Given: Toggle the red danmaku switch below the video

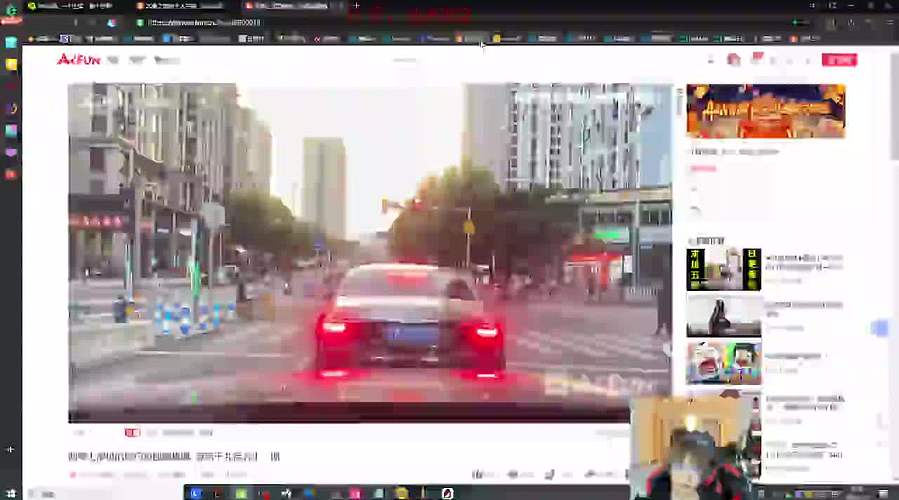Looking at the screenshot, I should pyautogui.click(x=132, y=433).
